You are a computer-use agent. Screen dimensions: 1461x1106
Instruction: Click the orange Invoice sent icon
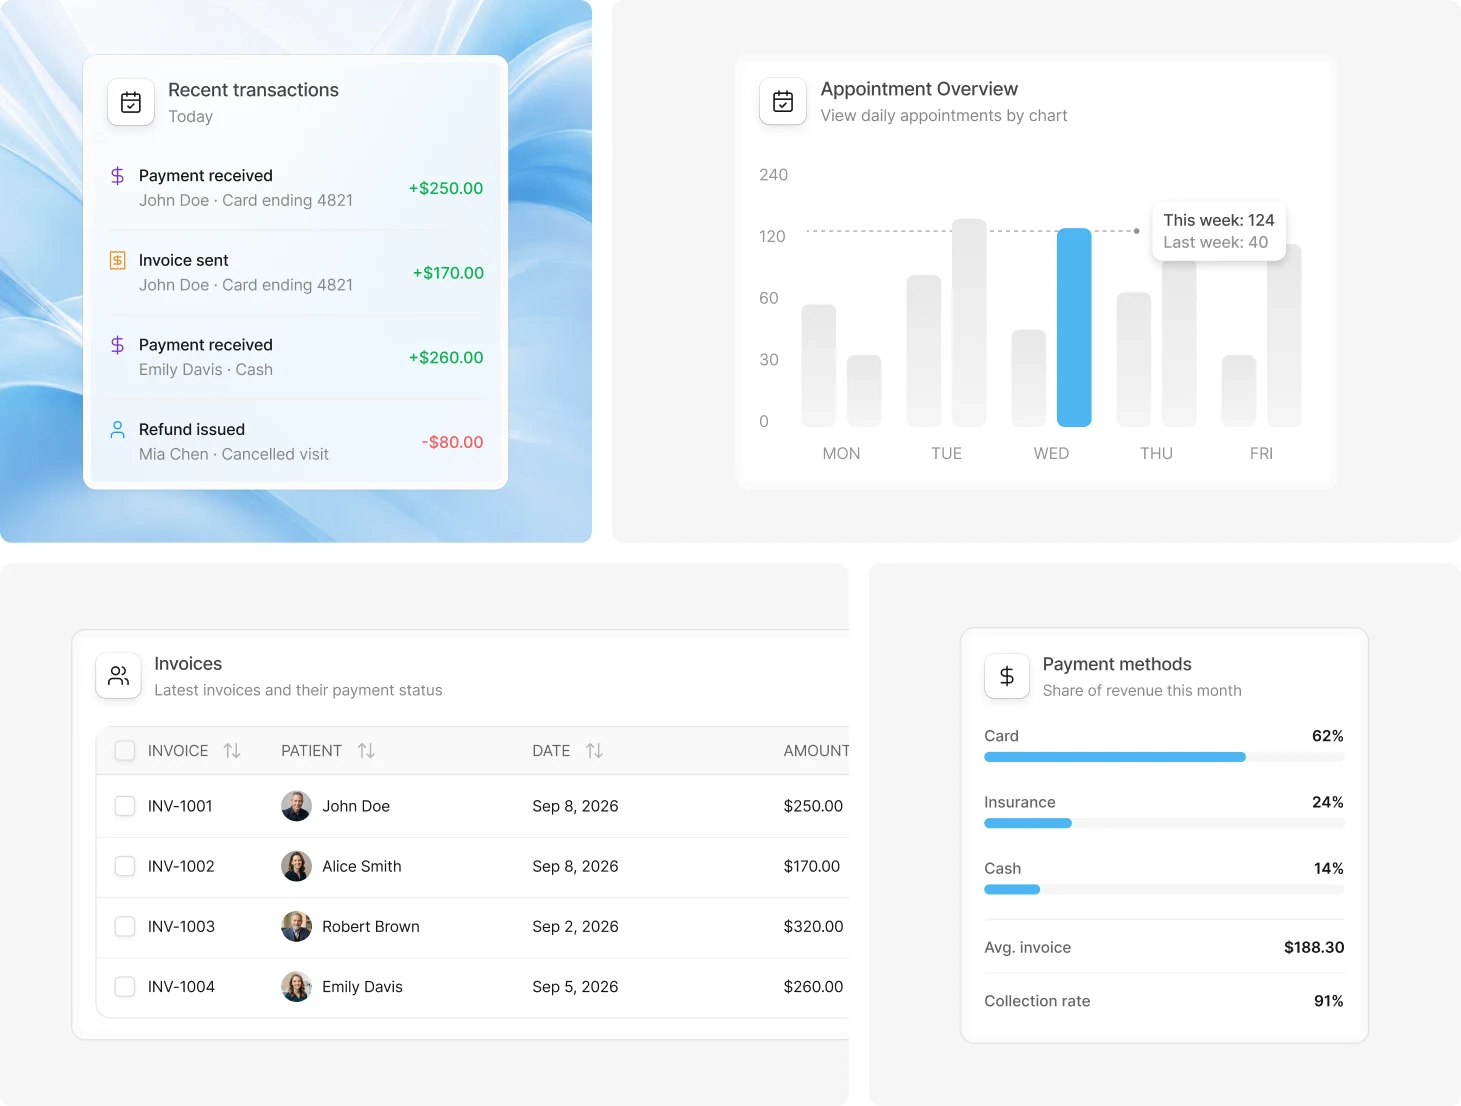118,260
